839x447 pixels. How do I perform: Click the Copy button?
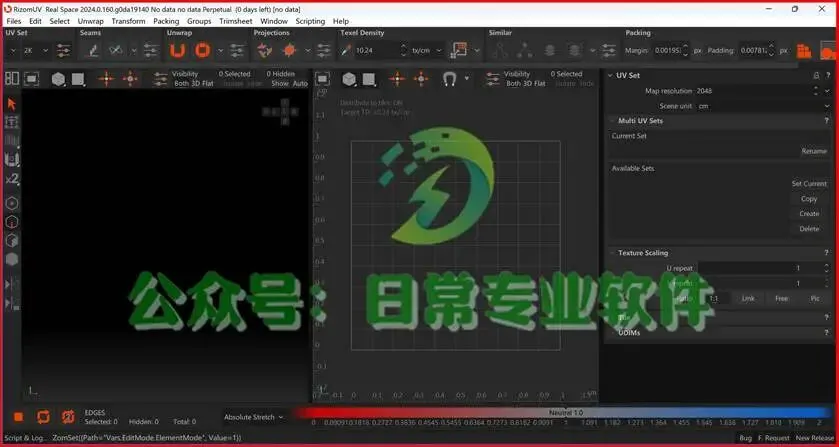[x=809, y=199]
